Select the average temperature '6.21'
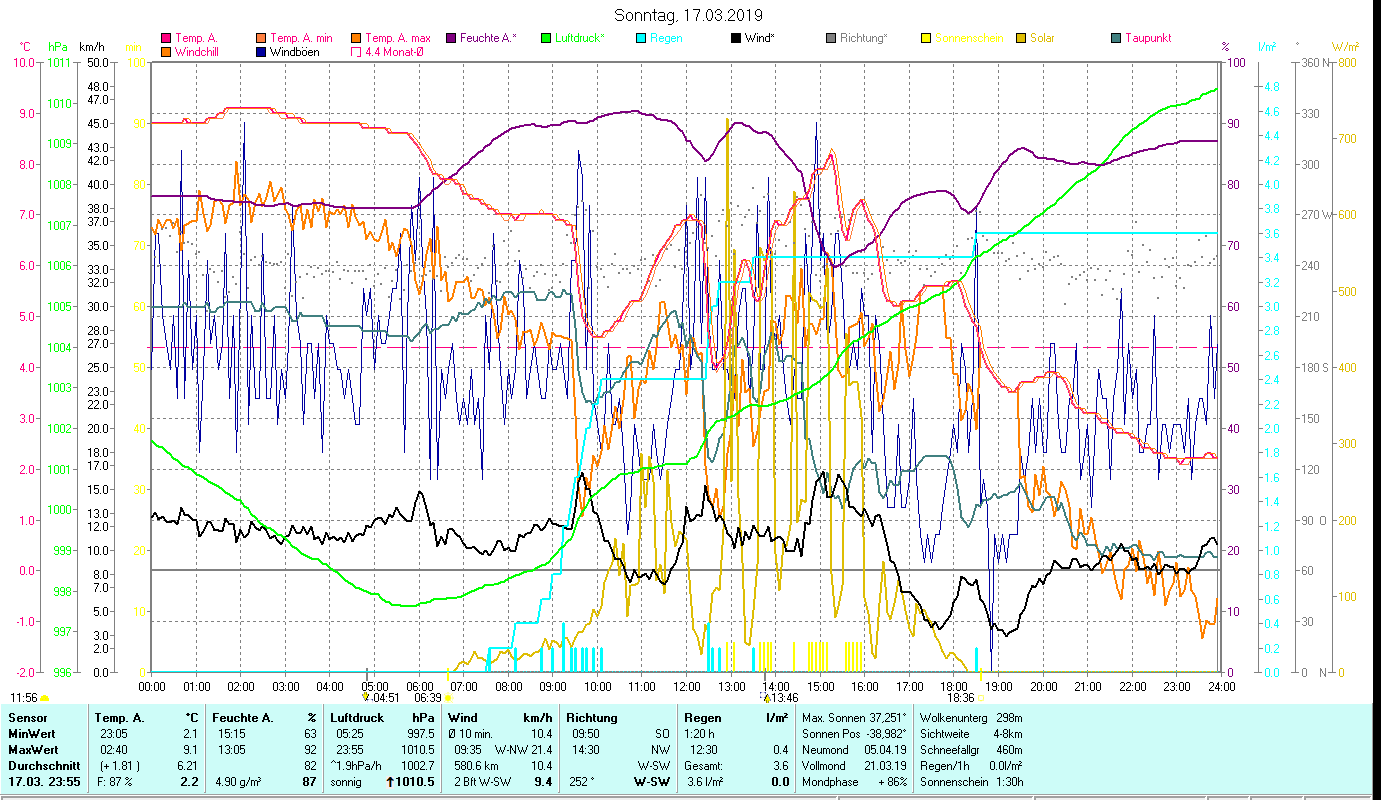Image resolution: width=1381 pixels, height=800 pixels. [187, 765]
